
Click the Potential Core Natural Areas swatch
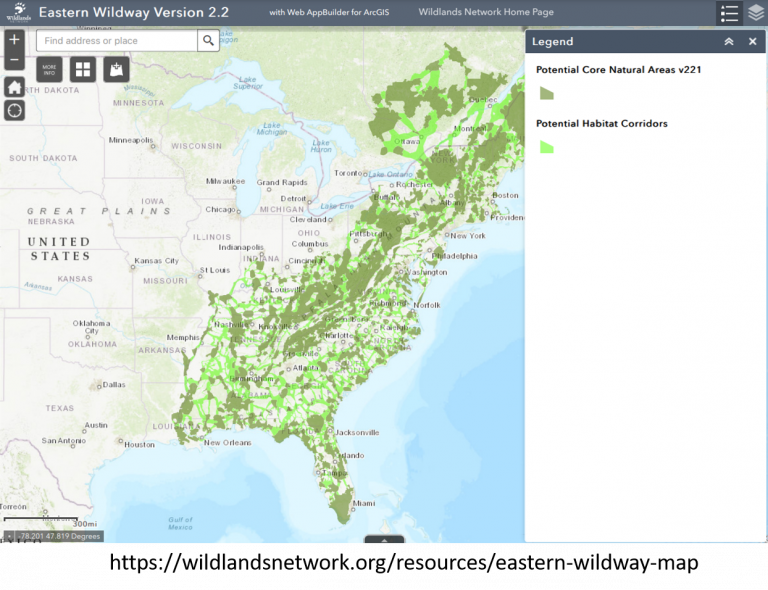(547, 93)
